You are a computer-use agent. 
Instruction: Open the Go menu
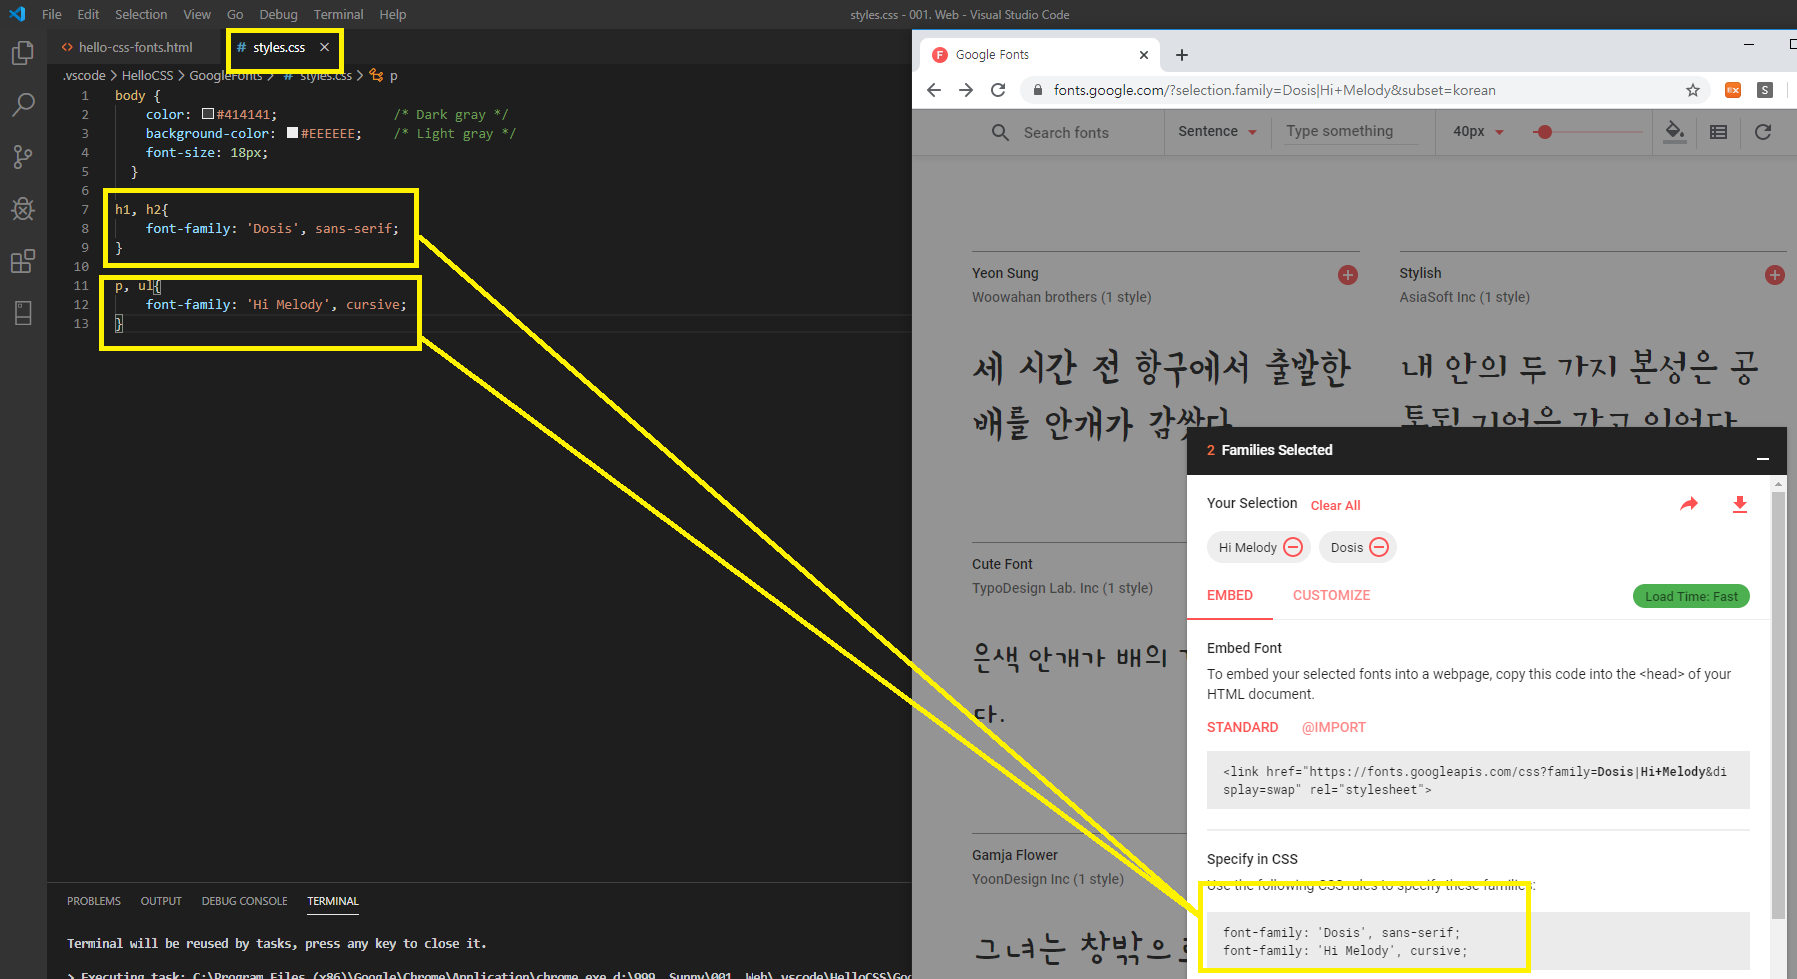pos(235,14)
